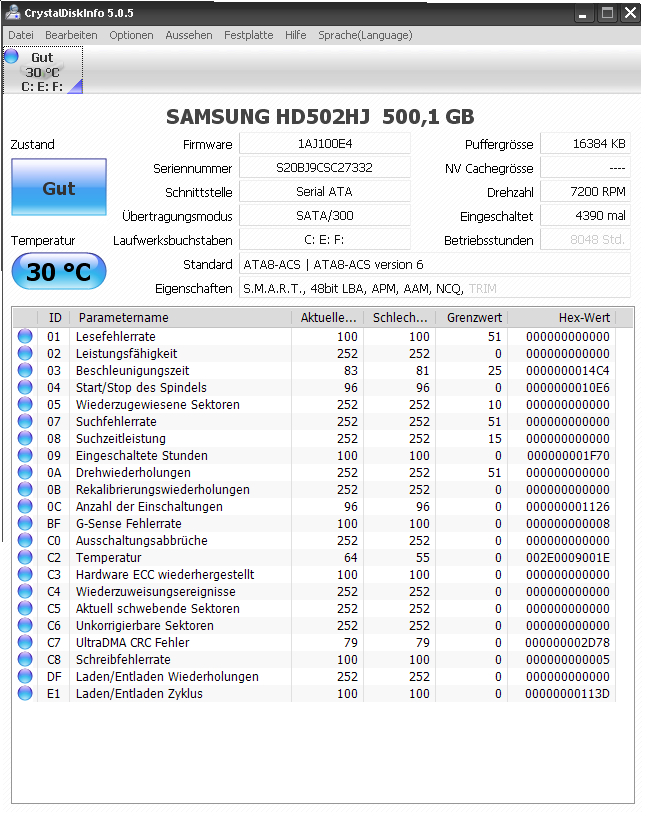Click the Eingeschaltet field 4390 mal
This screenshot has width=652, height=822.
[585, 215]
